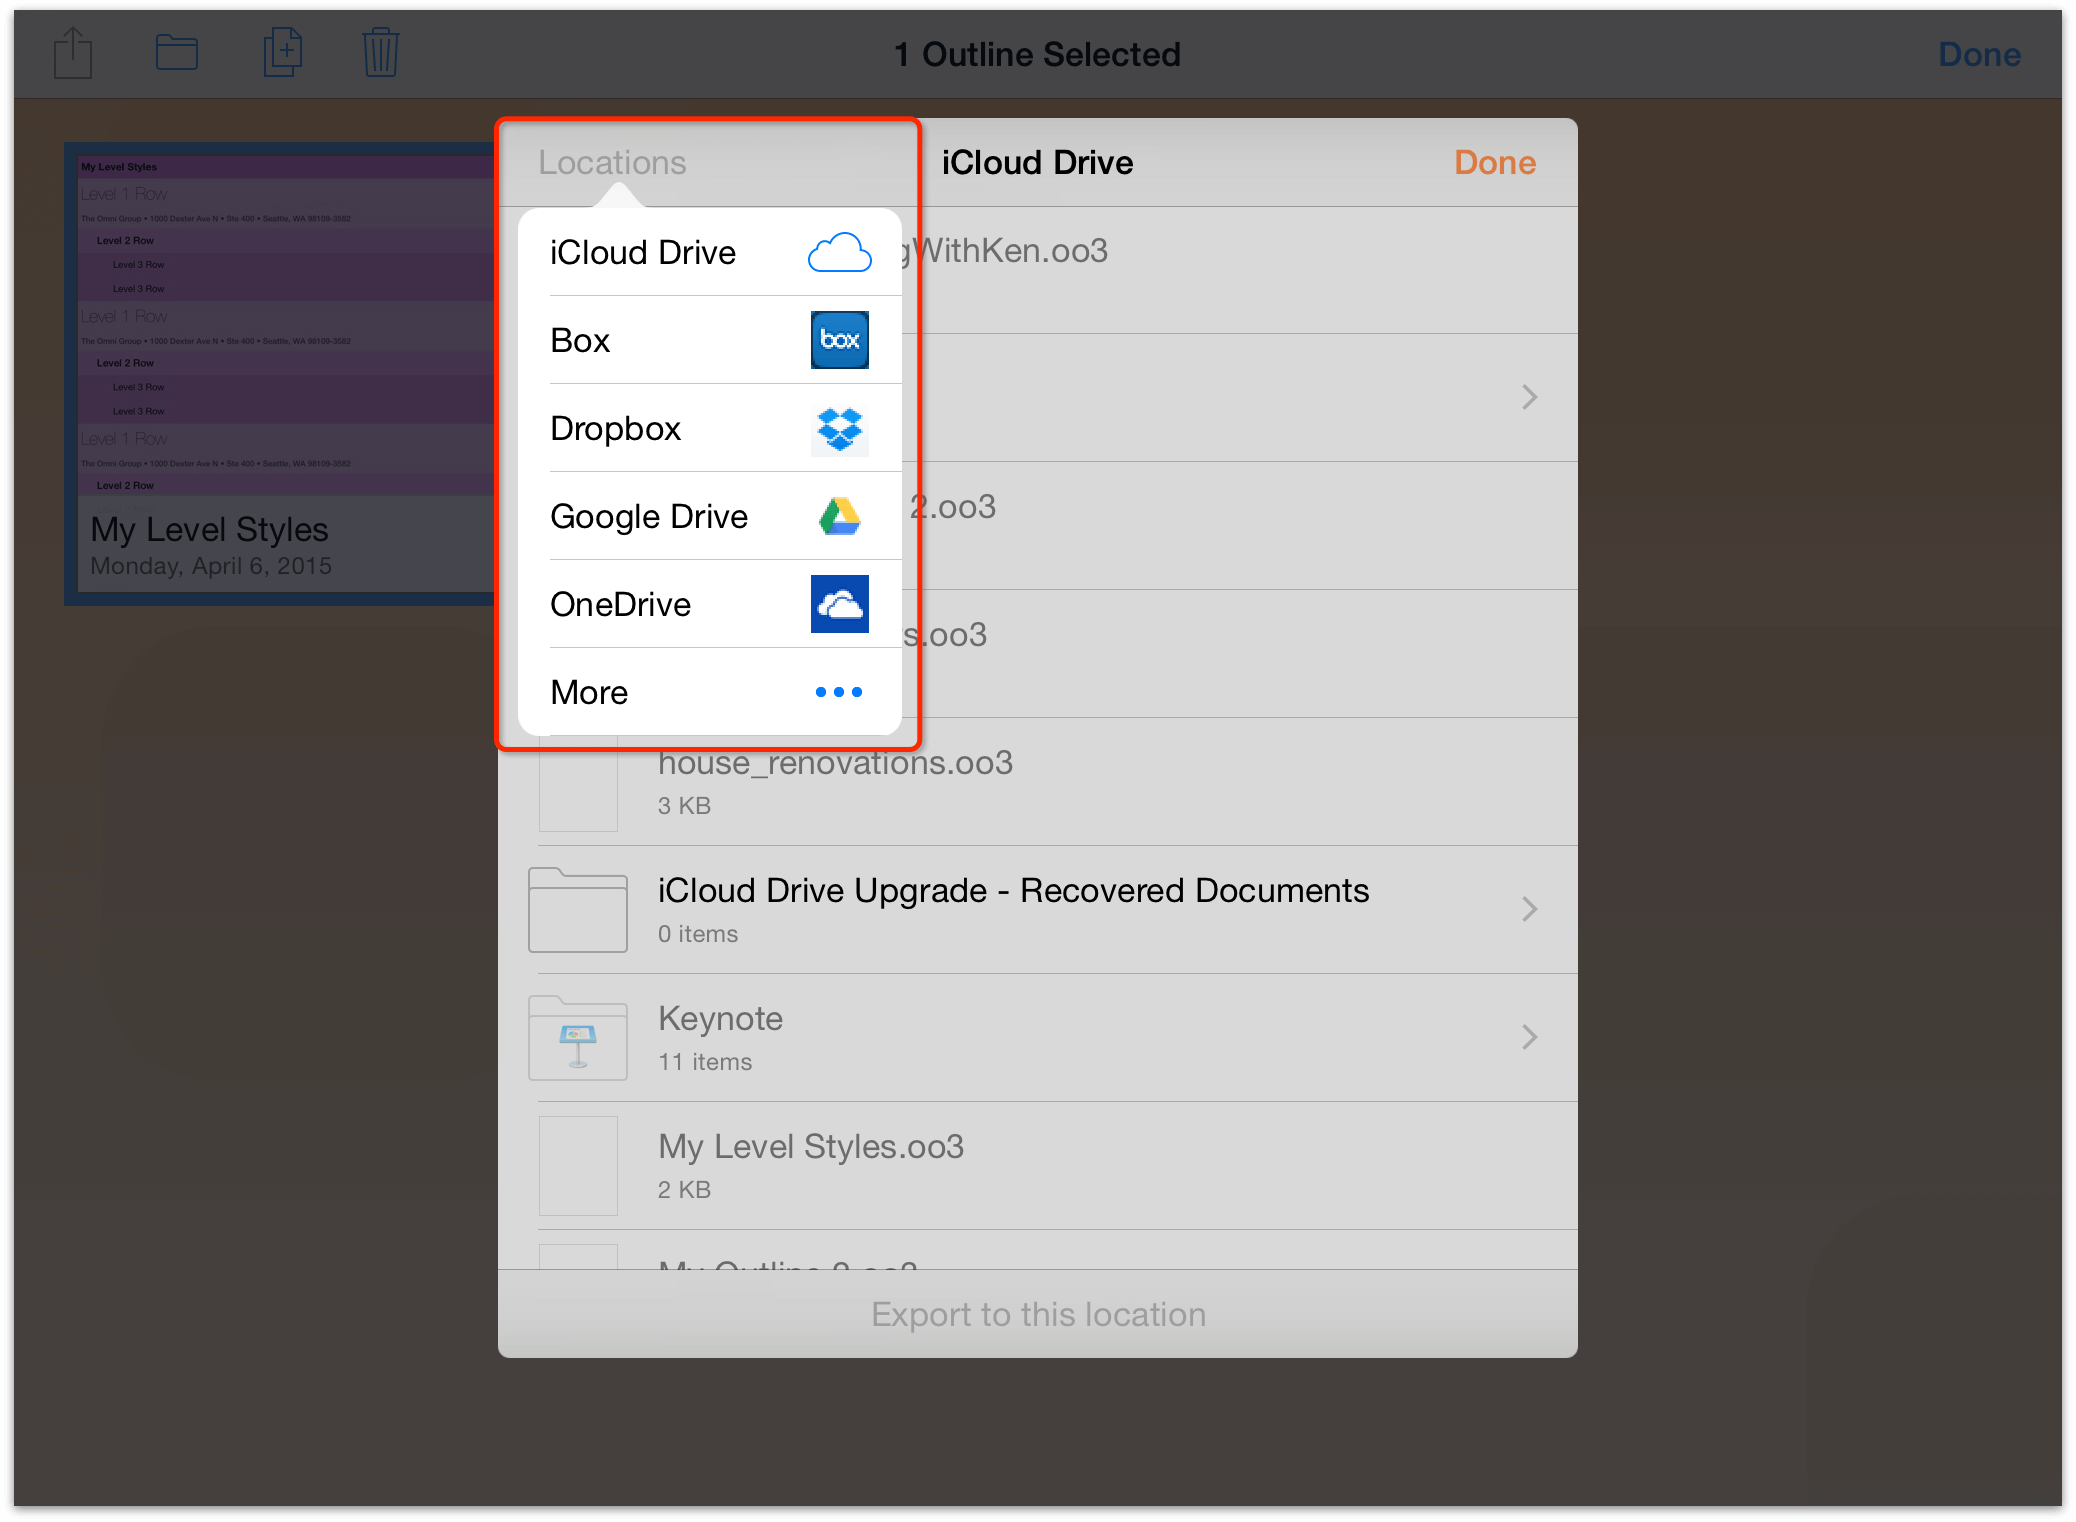Tap Export to this location button
Viewport: 2076px width, 1522px height.
(1038, 1314)
